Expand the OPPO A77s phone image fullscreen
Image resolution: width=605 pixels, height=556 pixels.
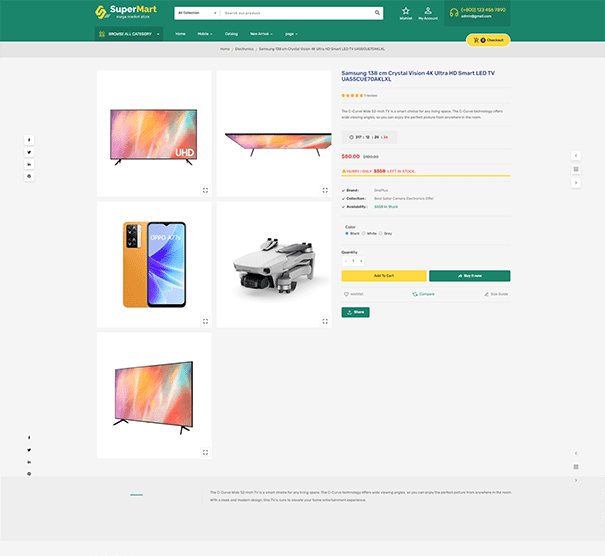coord(205,321)
